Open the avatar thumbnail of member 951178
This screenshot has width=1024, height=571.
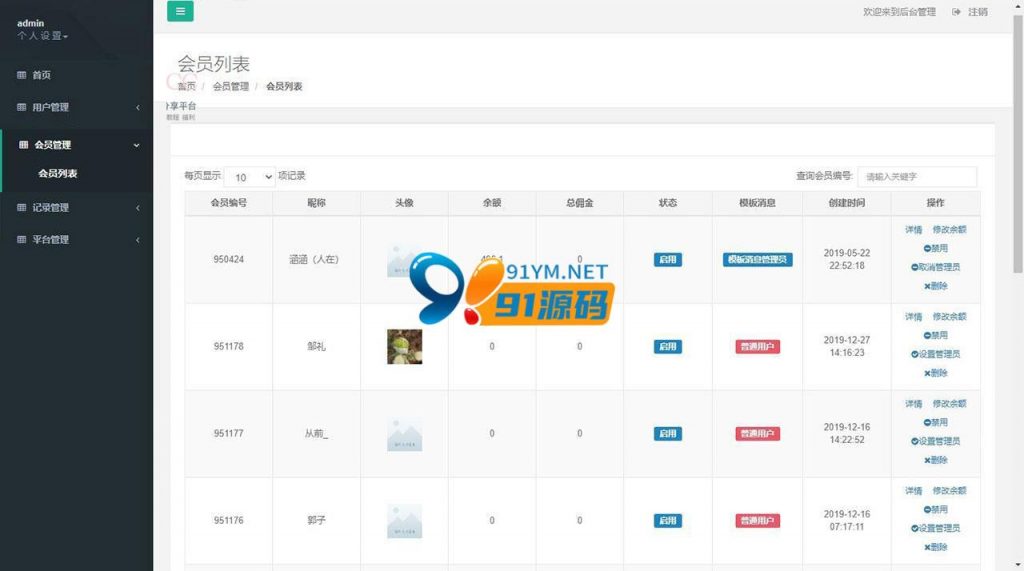click(x=404, y=346)
